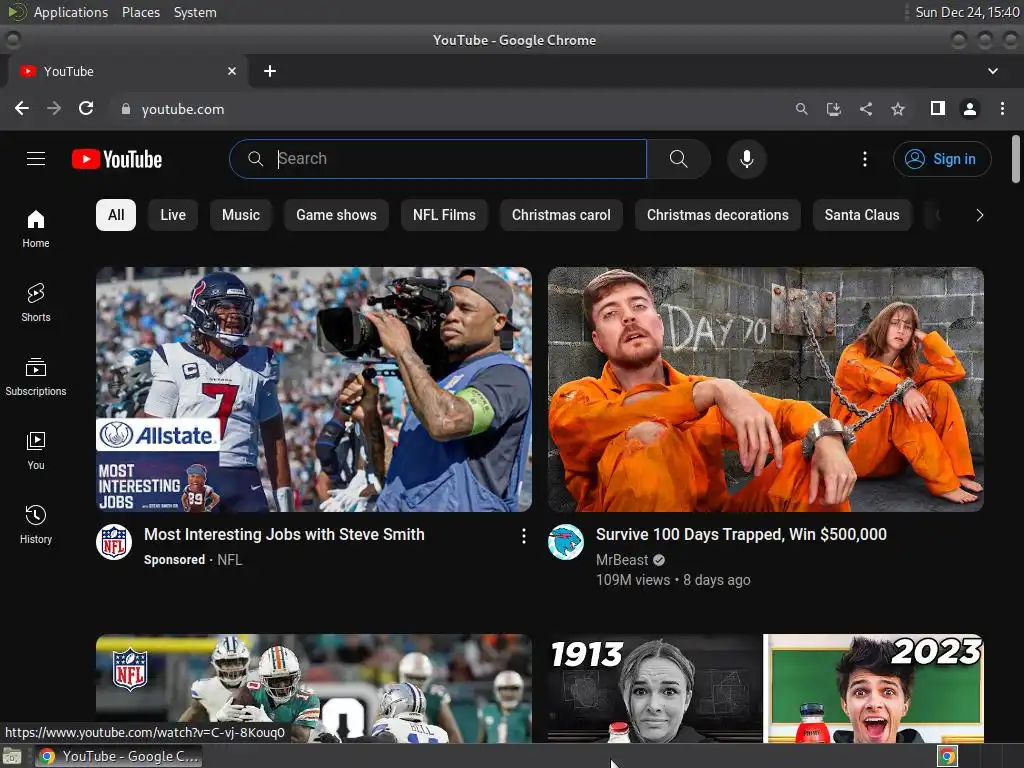Click the install app icon in the address bar
This screenshot has width=1024, height=768.
coord(833,109)
